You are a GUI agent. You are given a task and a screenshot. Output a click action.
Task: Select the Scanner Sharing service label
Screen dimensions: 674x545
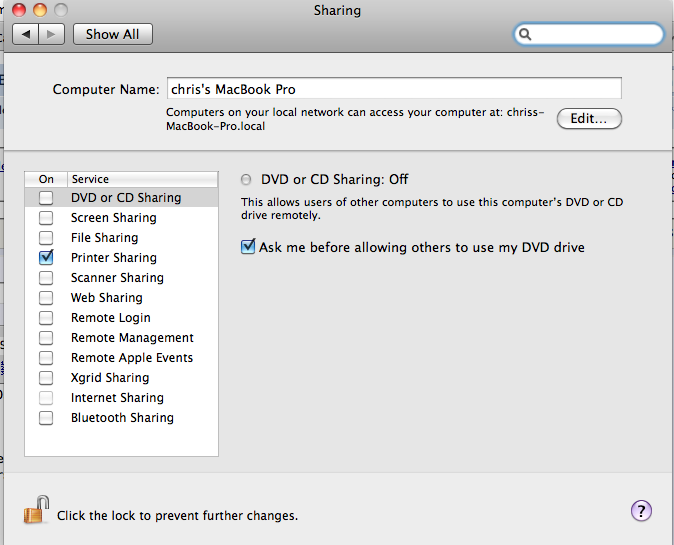(117, 278)
